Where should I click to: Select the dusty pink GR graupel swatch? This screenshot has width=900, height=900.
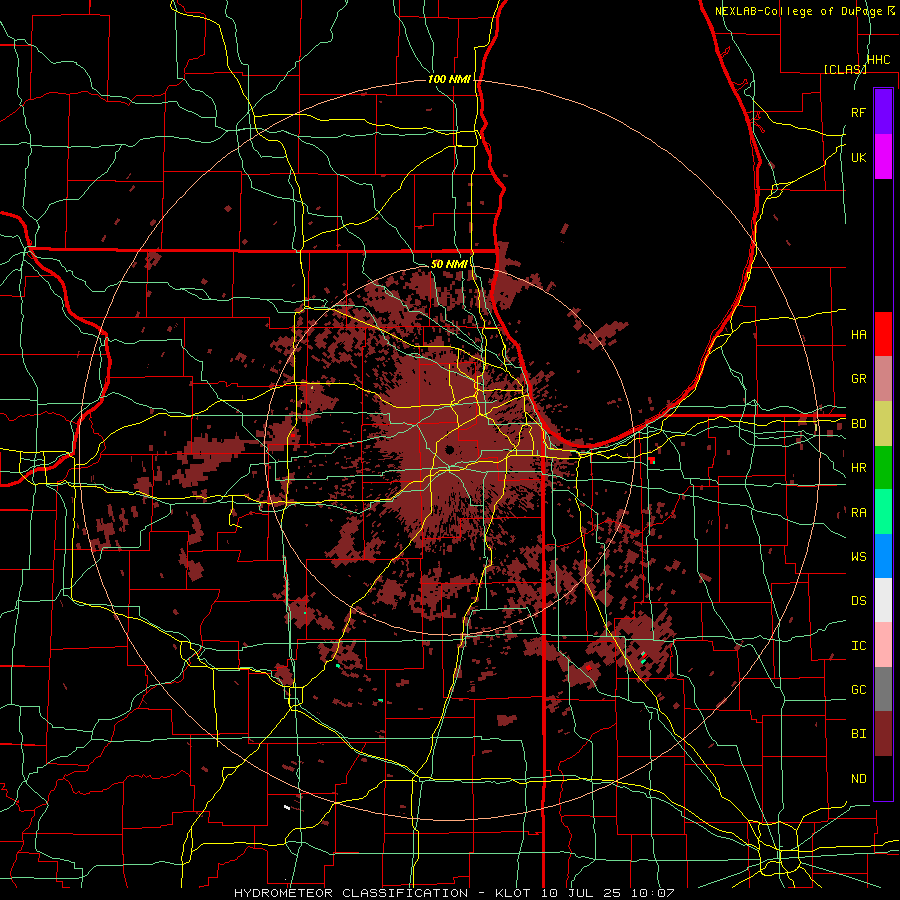click(x=883, y=379)
